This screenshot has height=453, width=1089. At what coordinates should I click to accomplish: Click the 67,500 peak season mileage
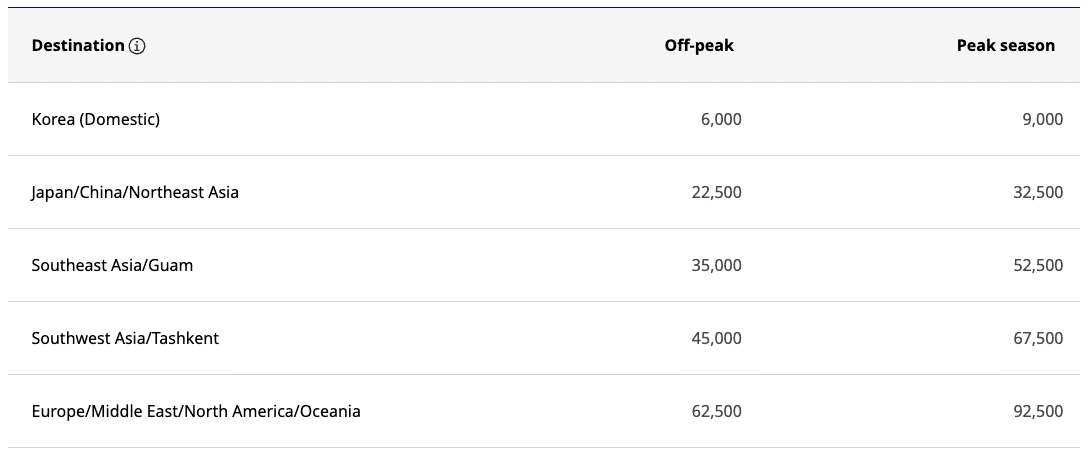pos(1038,338)
